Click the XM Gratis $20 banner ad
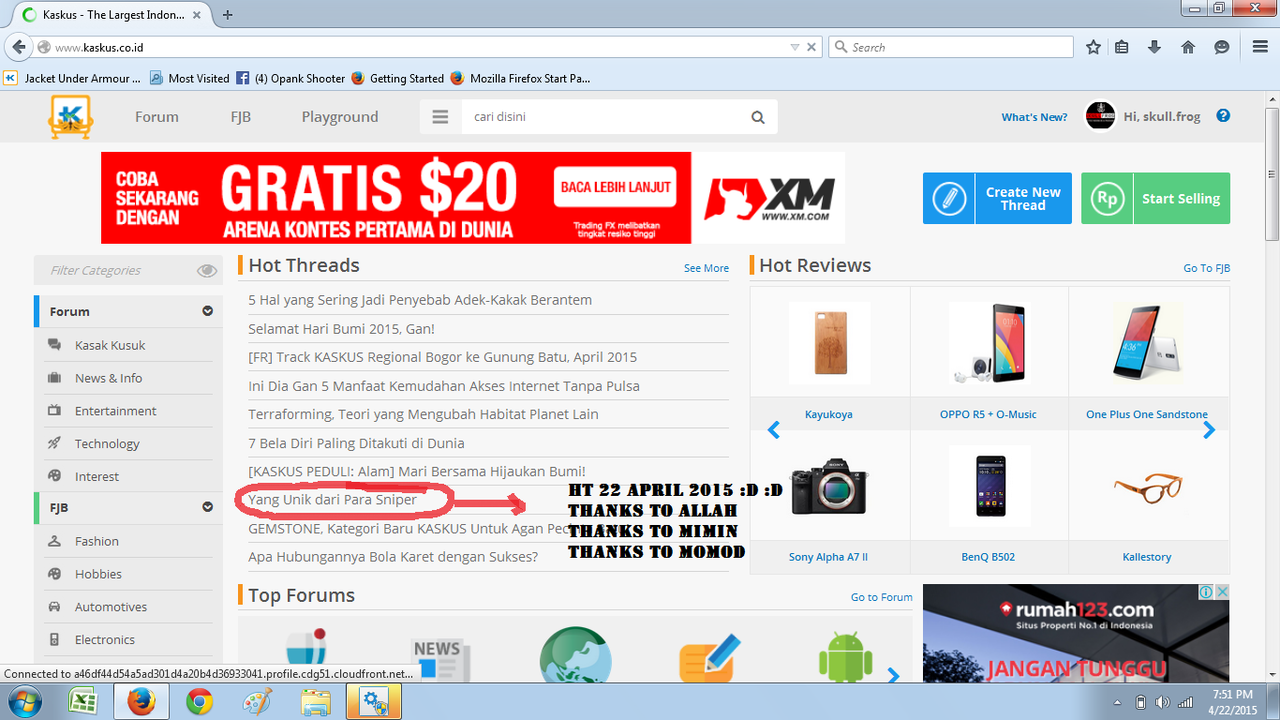 click(x=473, y=198)
